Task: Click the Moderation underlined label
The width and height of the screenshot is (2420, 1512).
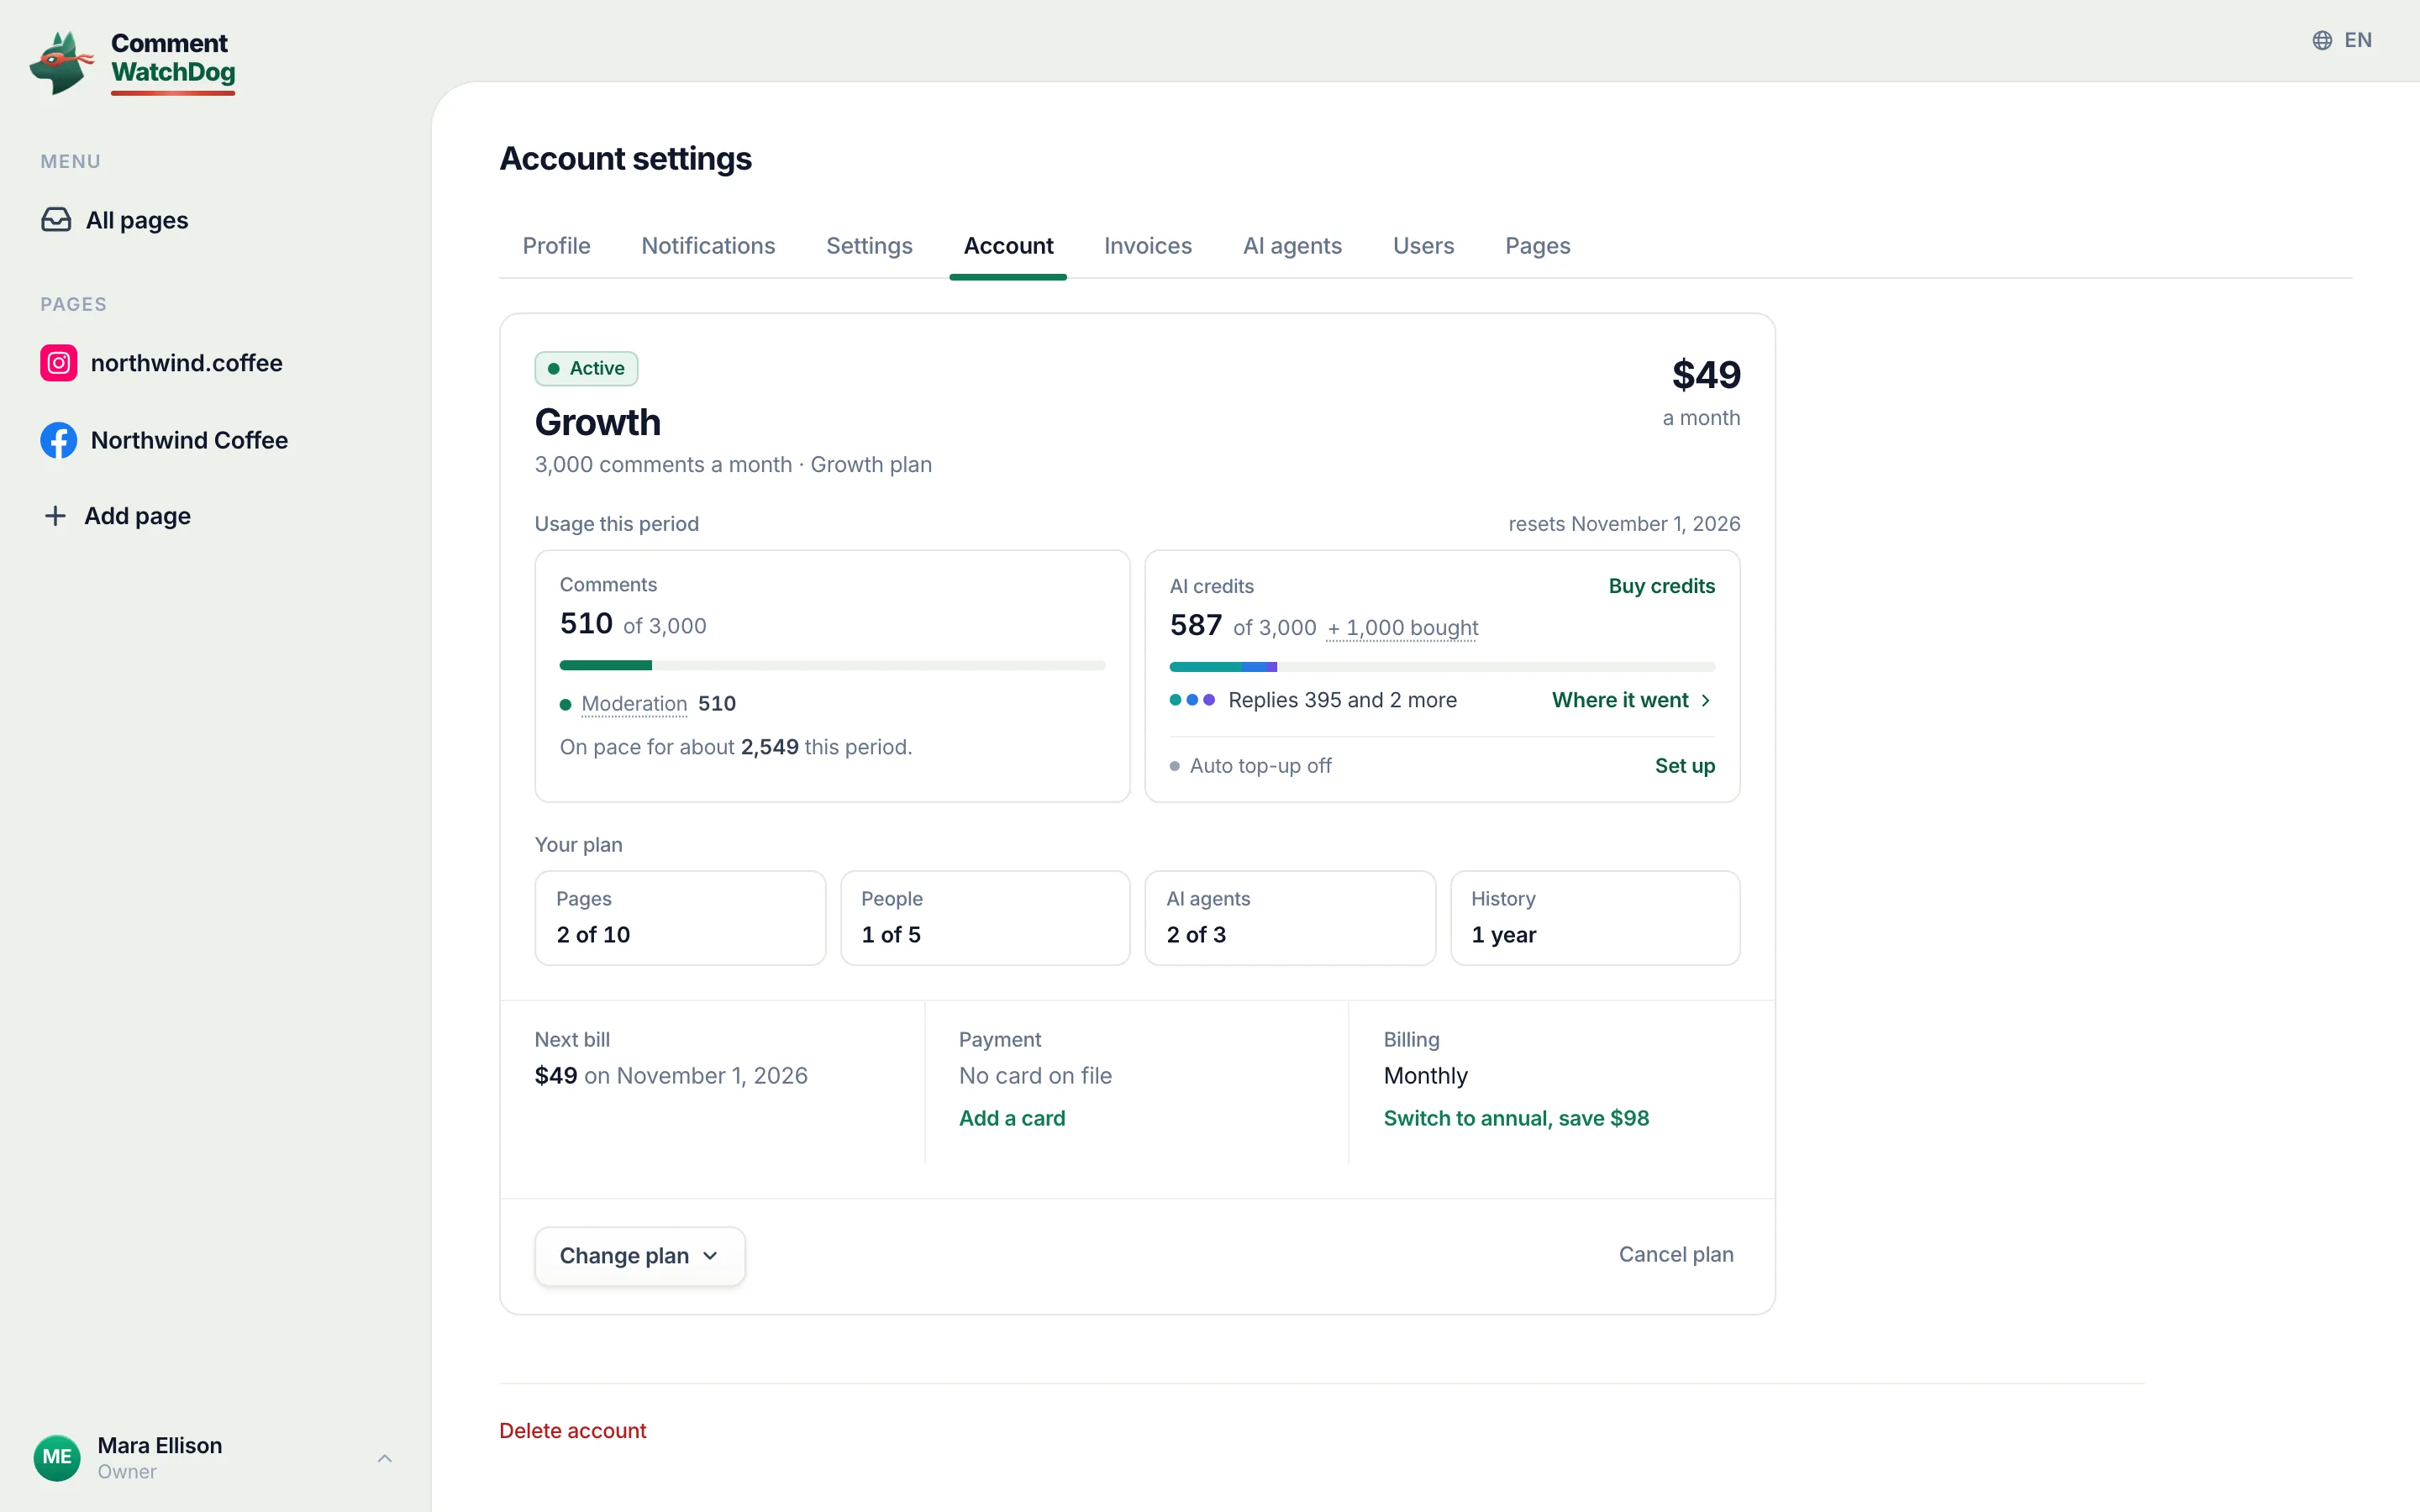Action: (x=634, y=704)
